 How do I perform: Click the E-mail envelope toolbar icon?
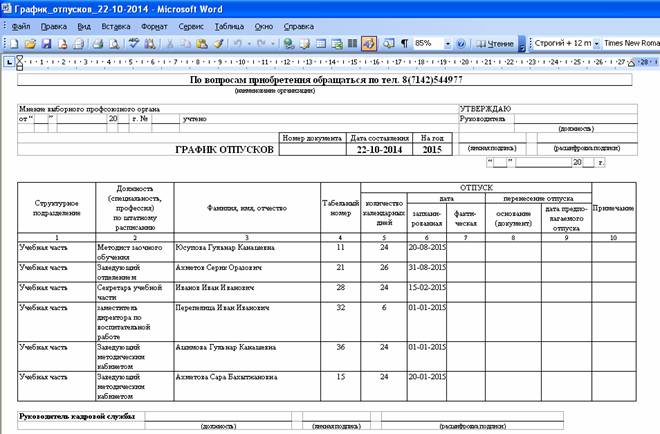(x=79, y=43)
